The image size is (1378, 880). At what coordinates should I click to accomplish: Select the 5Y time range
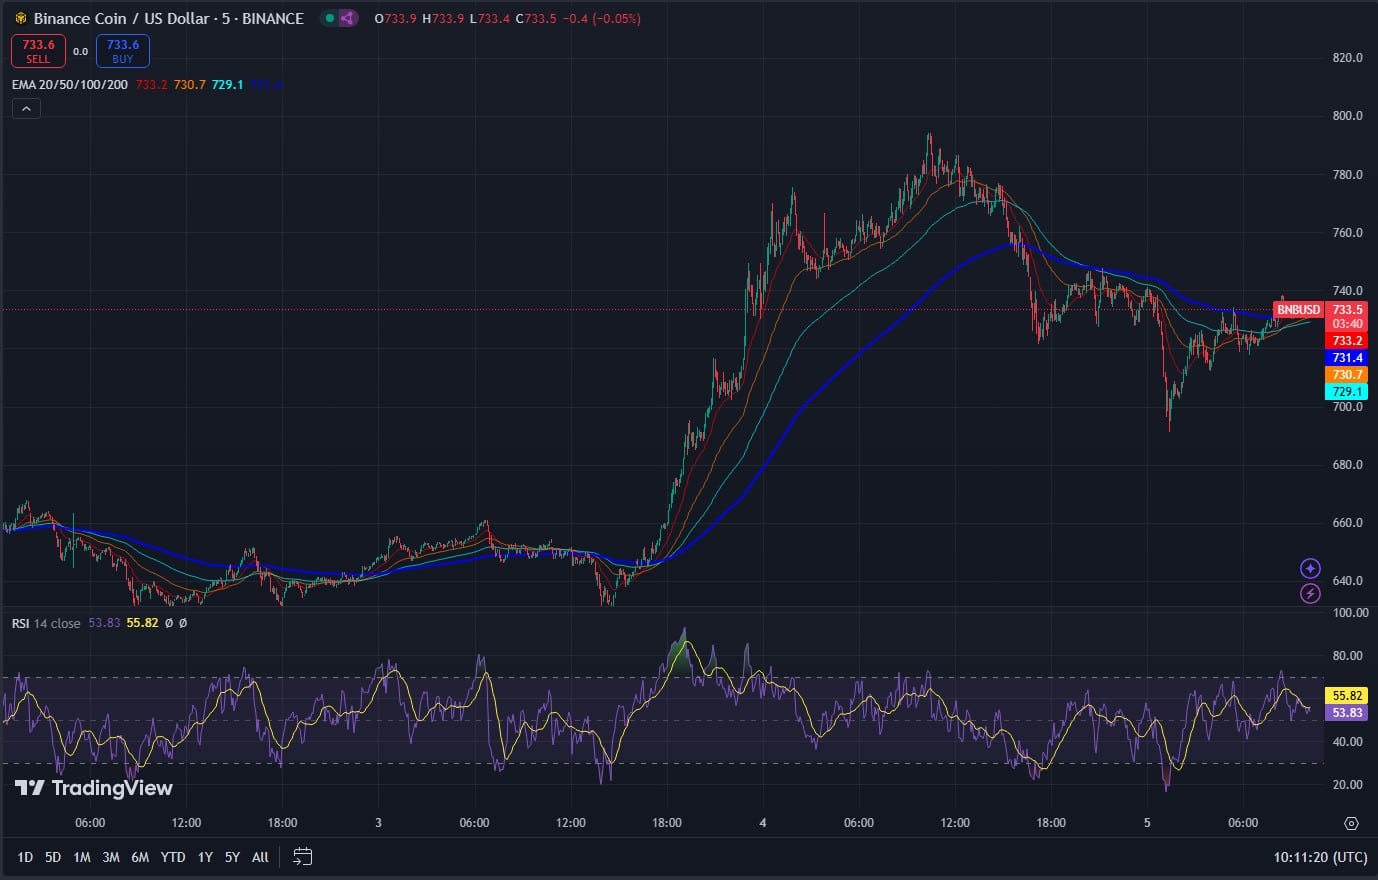(232, 857)
